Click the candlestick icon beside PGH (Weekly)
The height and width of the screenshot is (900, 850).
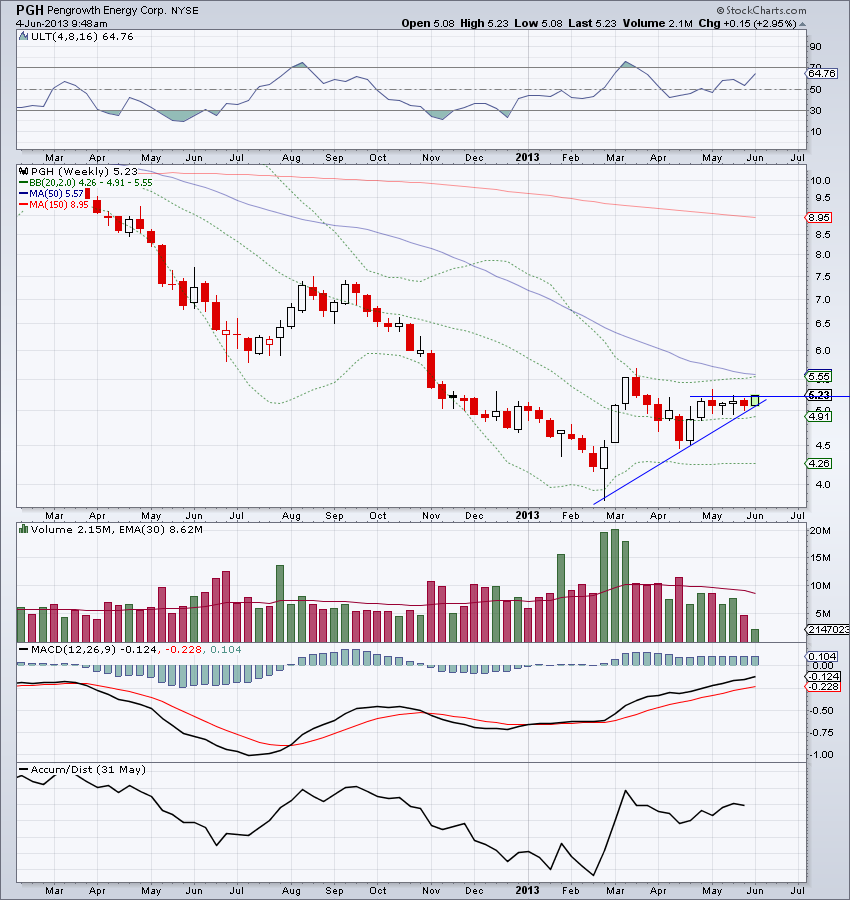(21, 171)
